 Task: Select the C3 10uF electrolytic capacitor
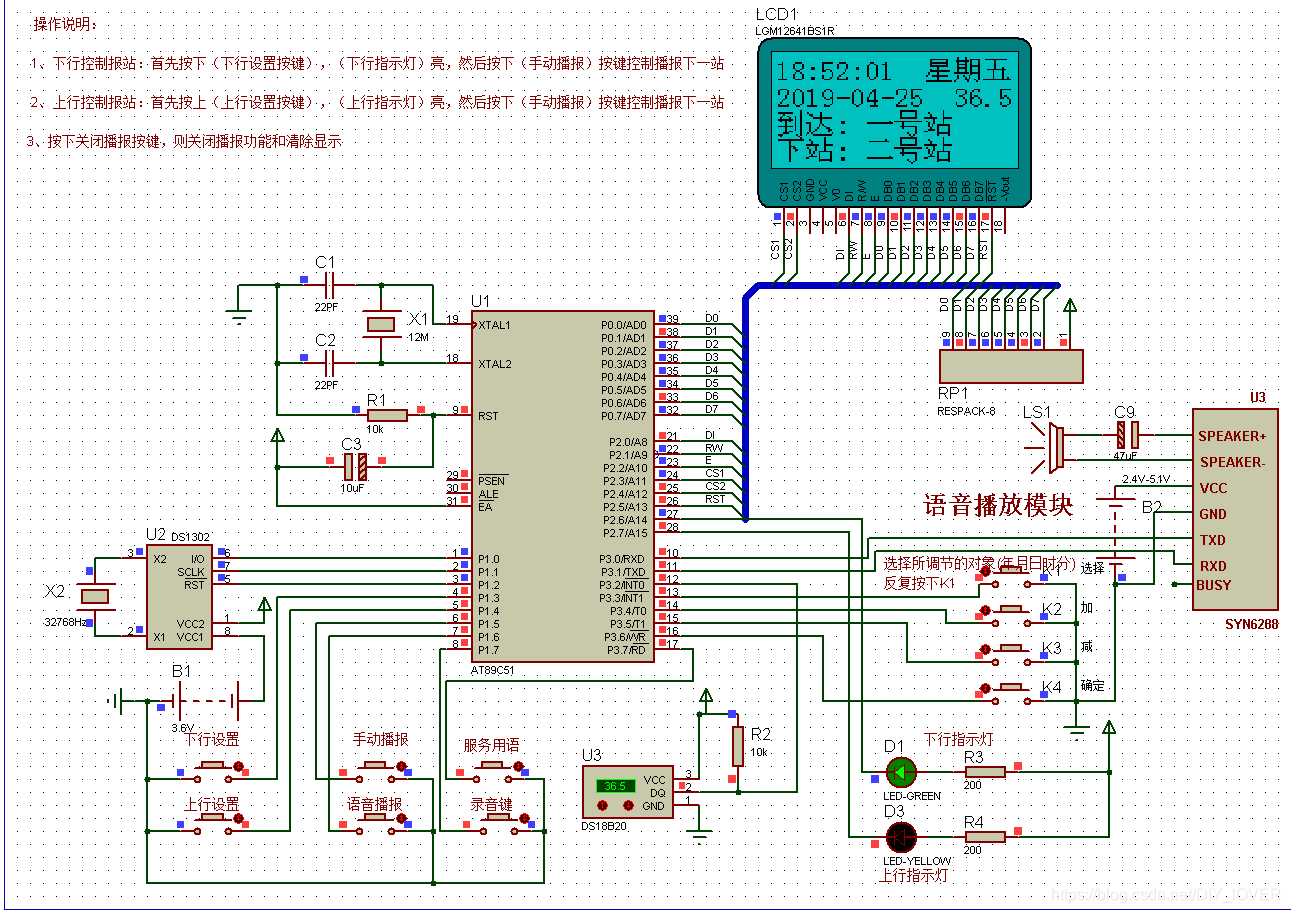[354, 465]
